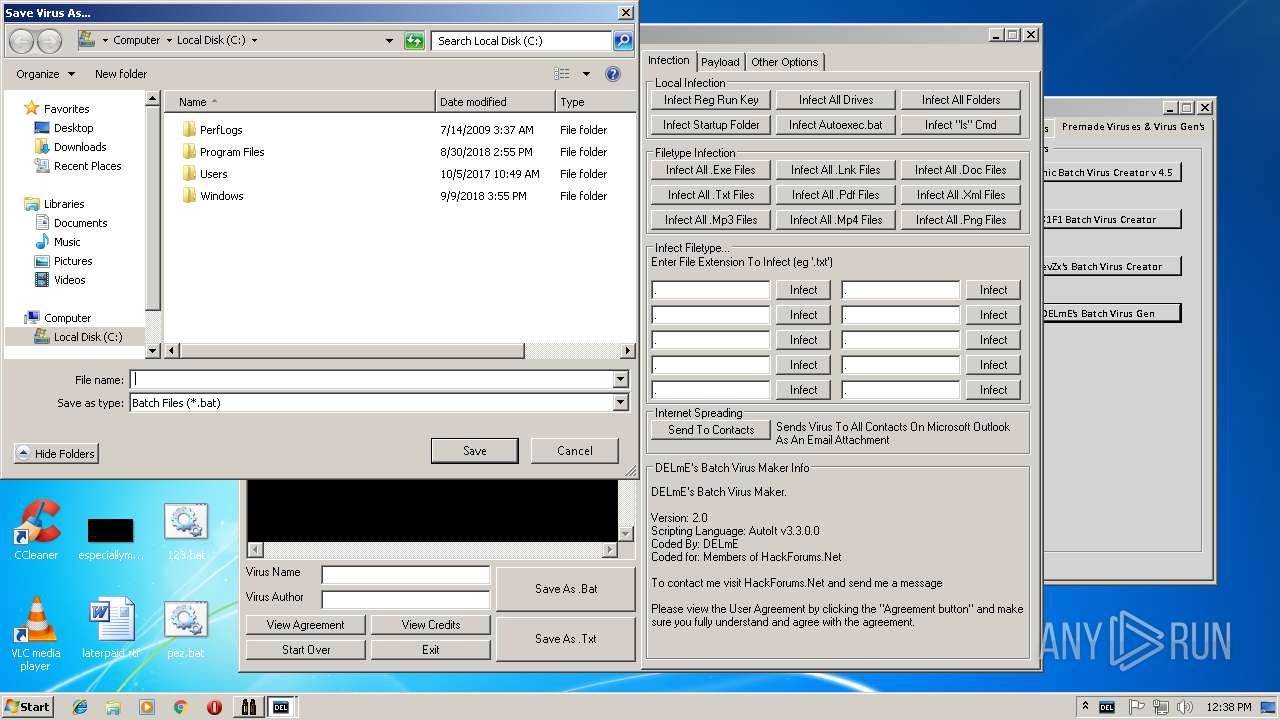Click the View Agreement button
1280x720 pixels.
[305, 625]
